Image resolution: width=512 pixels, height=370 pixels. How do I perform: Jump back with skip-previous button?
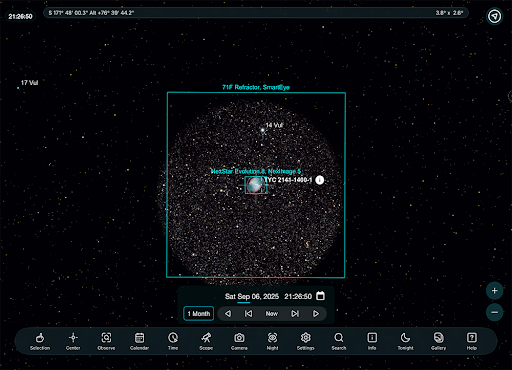248,314
